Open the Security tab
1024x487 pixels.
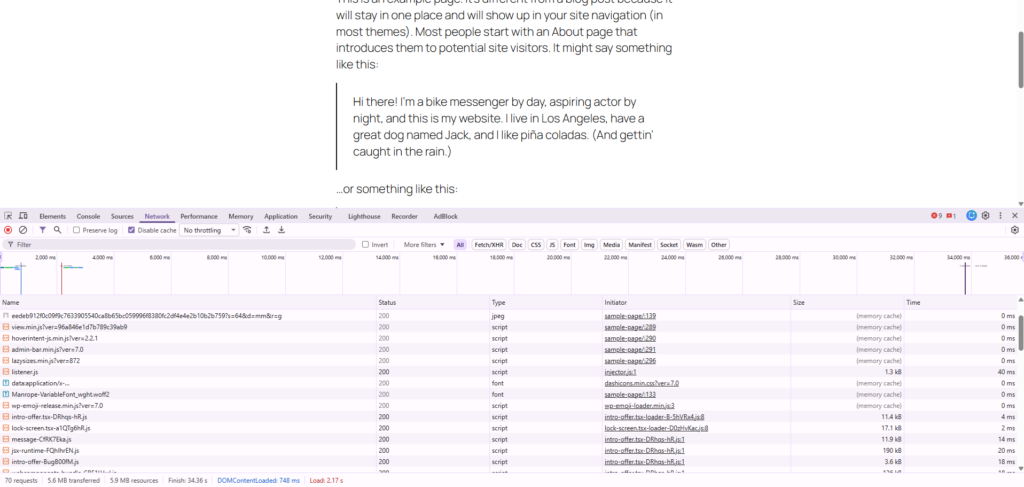click(320, 216)
